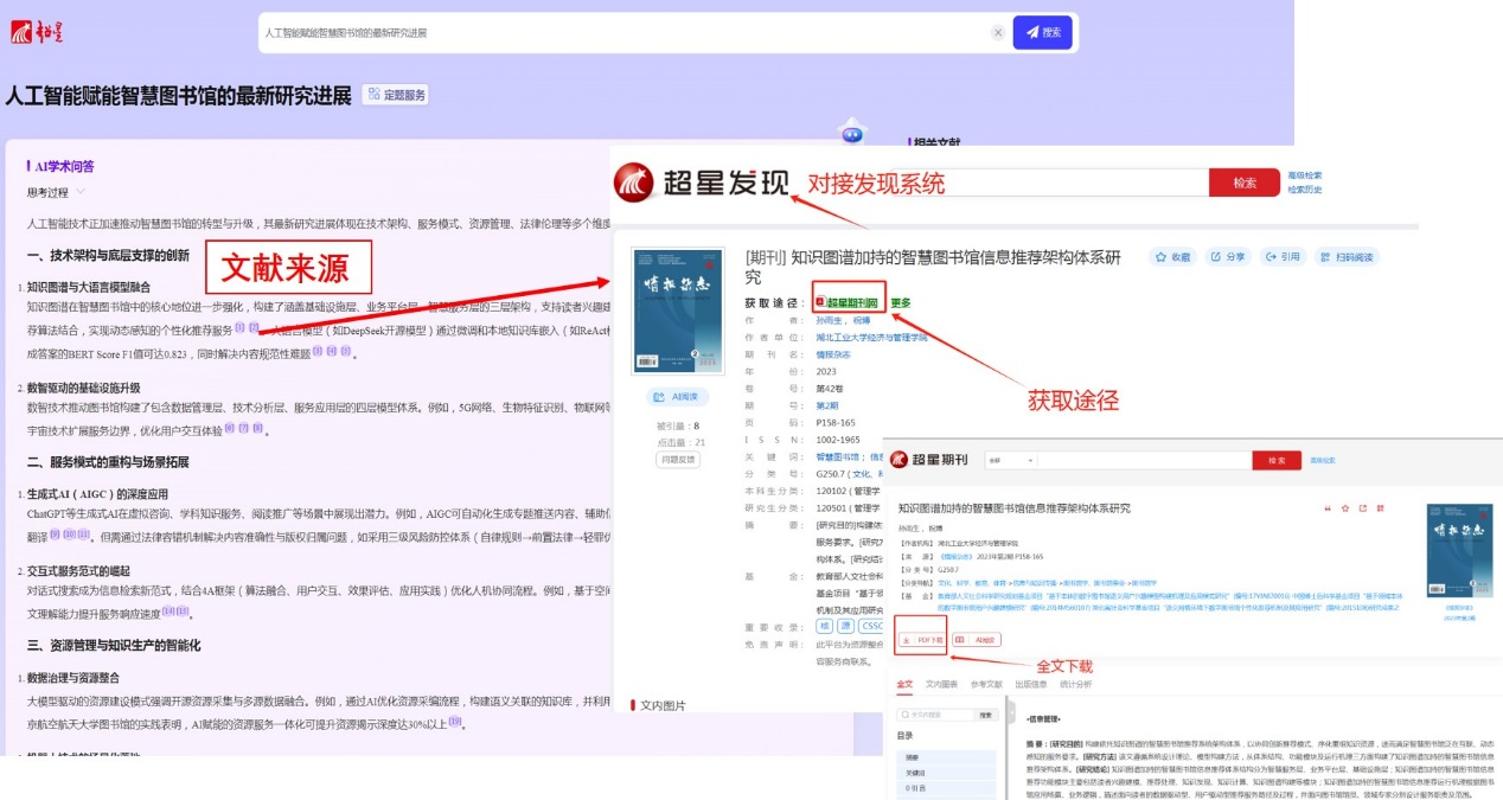Click the QR code icon in 超星期刊
This screenshot has height=800, width=1503.
pos(1380,508)
